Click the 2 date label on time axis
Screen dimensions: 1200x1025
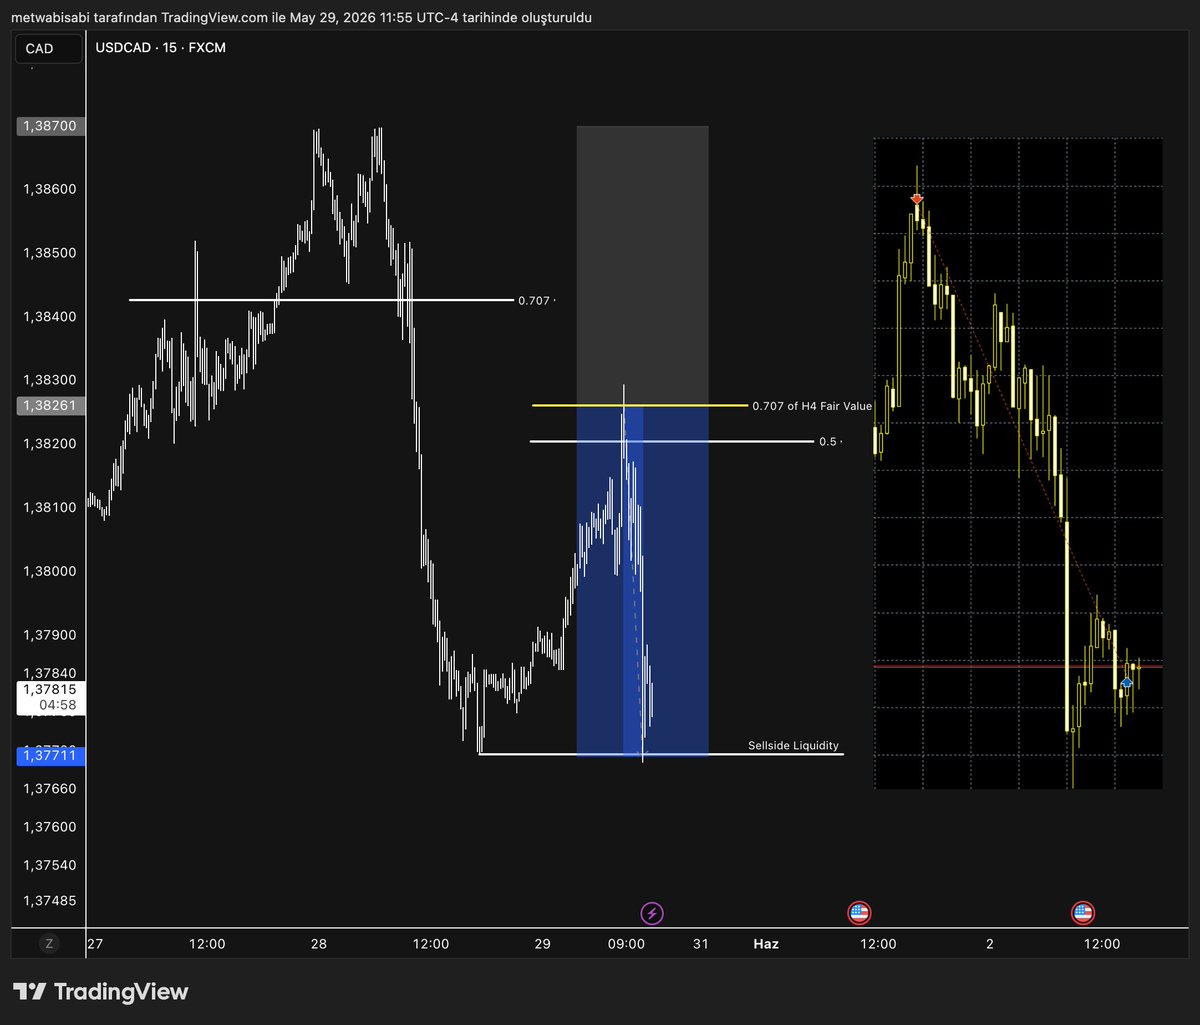[990, 943]
